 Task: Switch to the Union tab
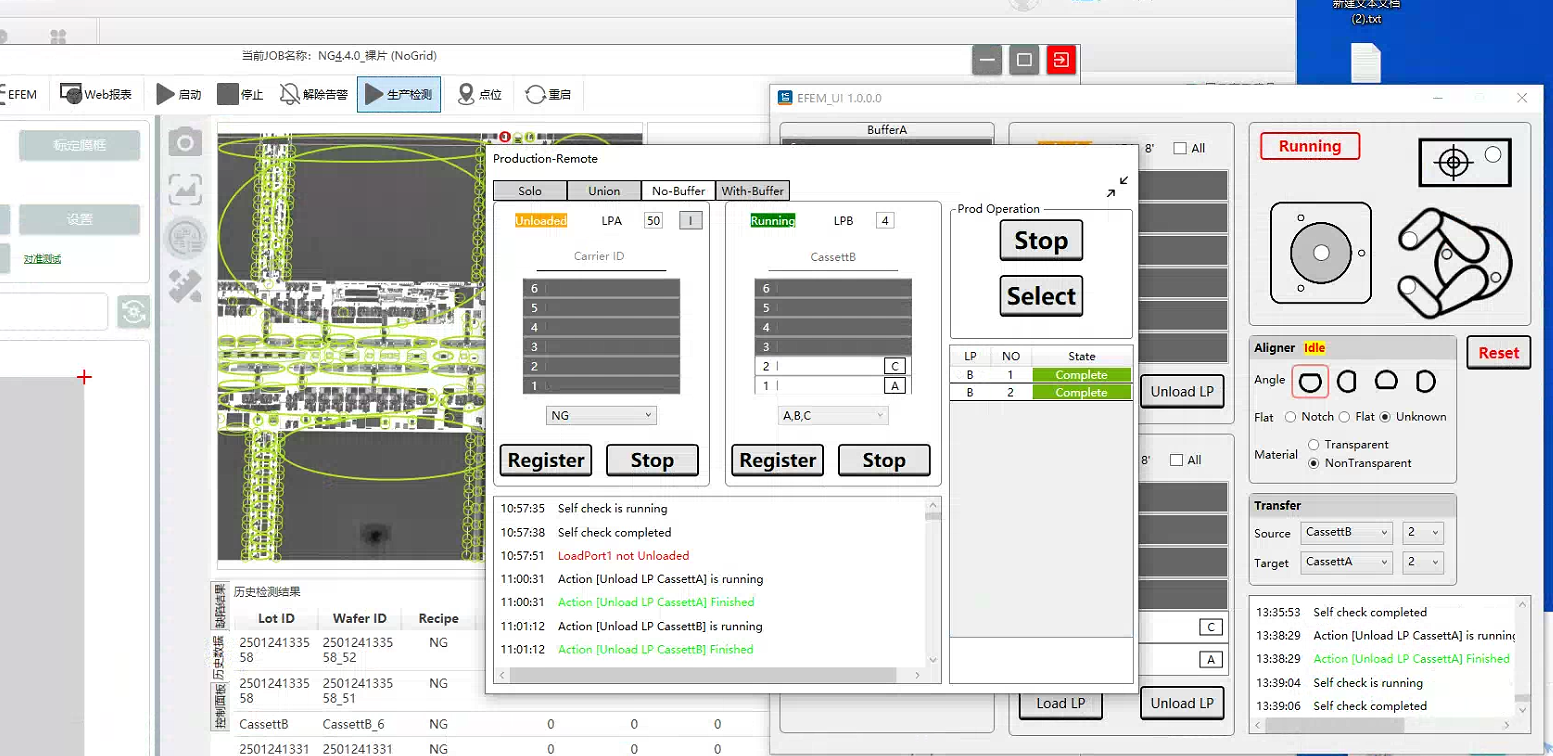(604, 191)
